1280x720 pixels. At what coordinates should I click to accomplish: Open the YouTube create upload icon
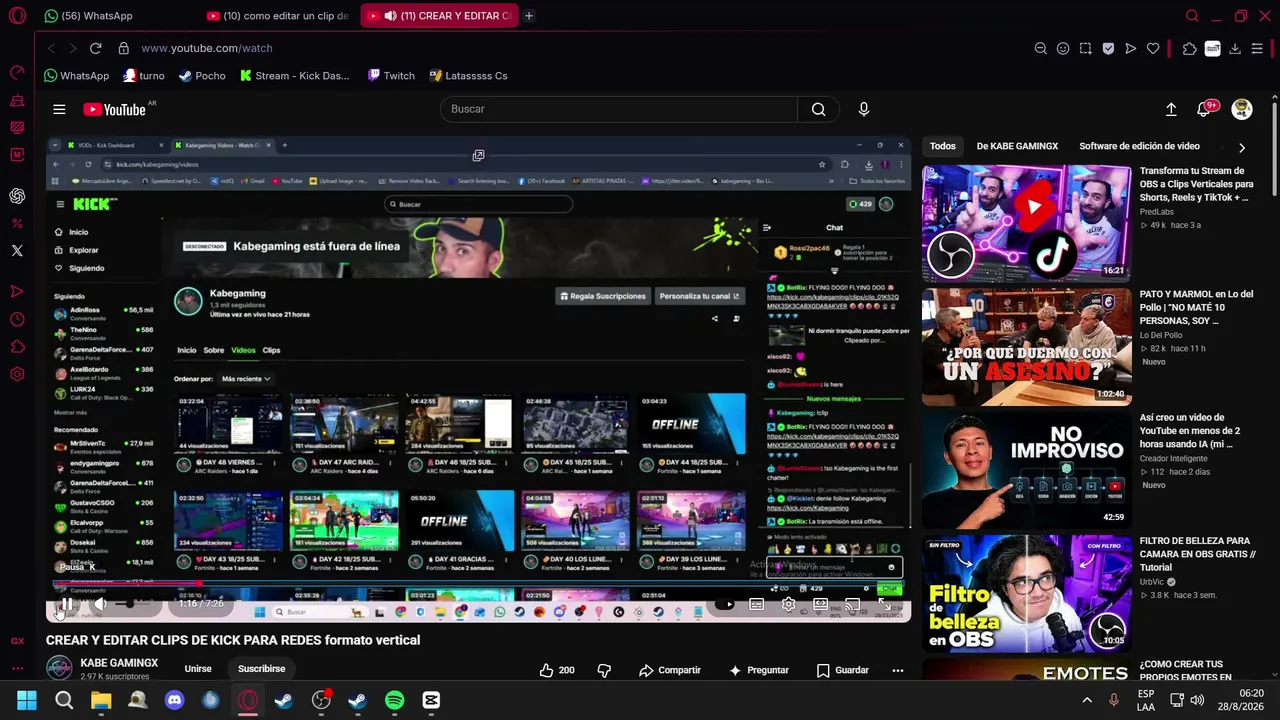click(x=1171, y=109)
